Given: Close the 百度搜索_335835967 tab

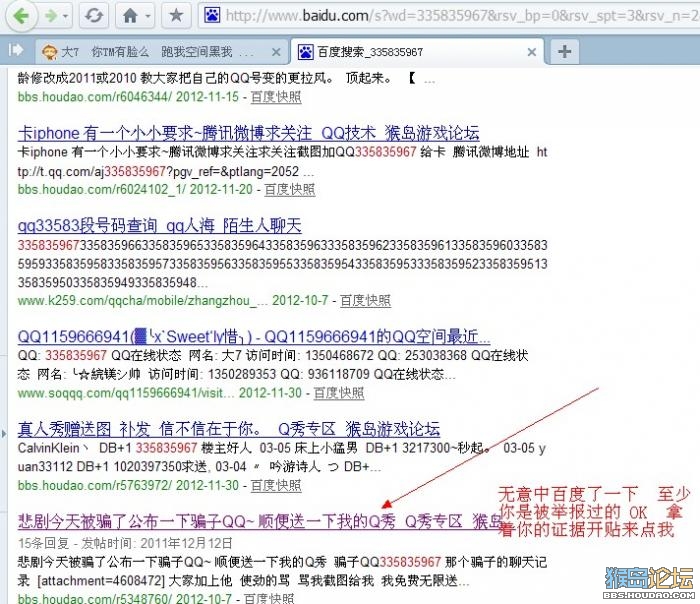Looking at the screenshot, I should click(x=532, y=52).
